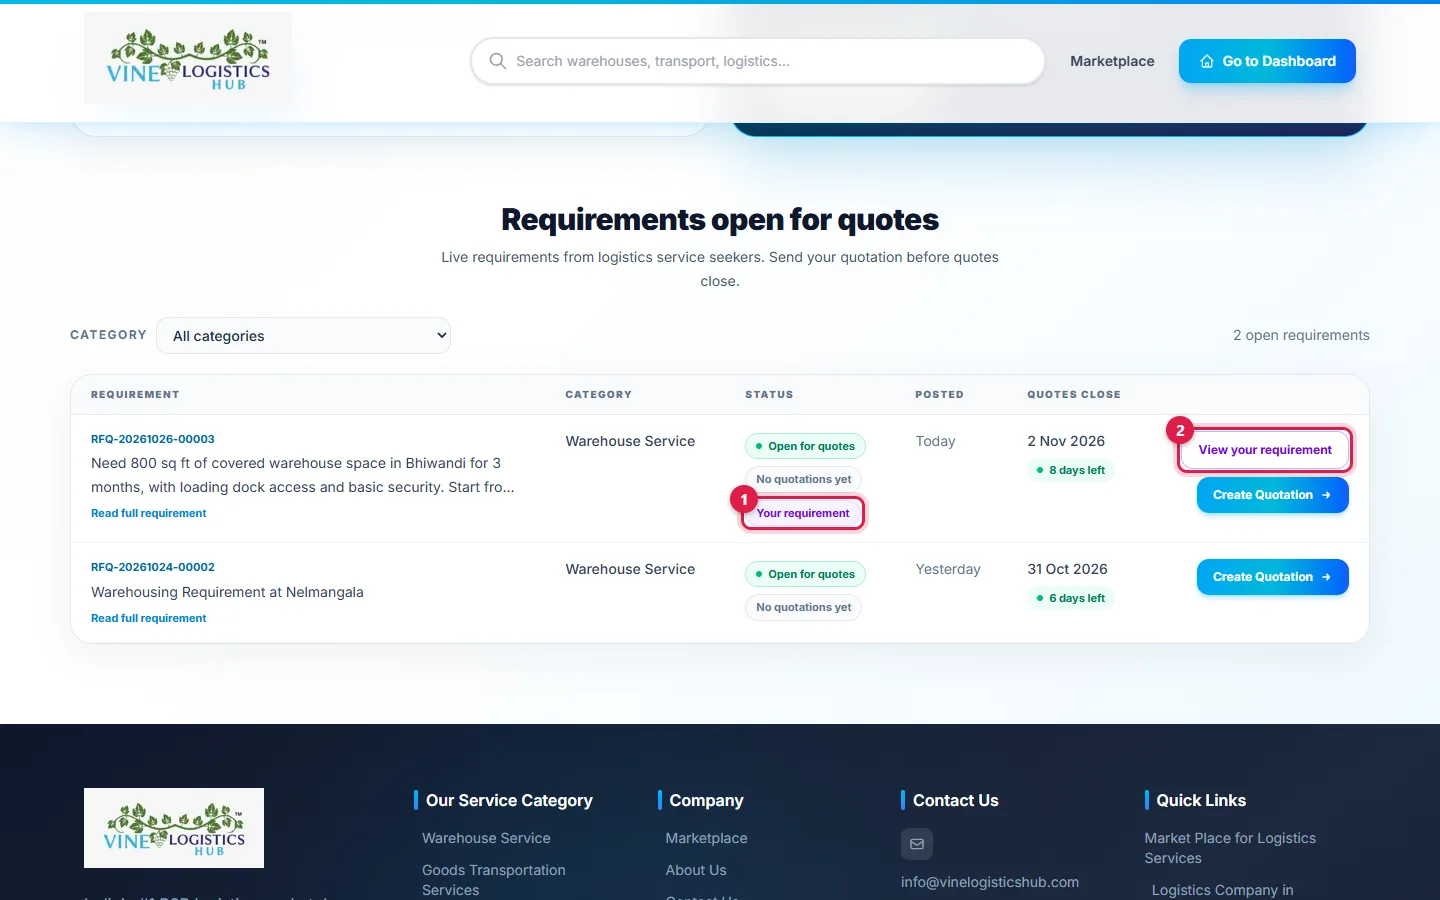Click the '2 open requirements' count
Viewport: 1440px width, 900px height.
coord(1301,335)
